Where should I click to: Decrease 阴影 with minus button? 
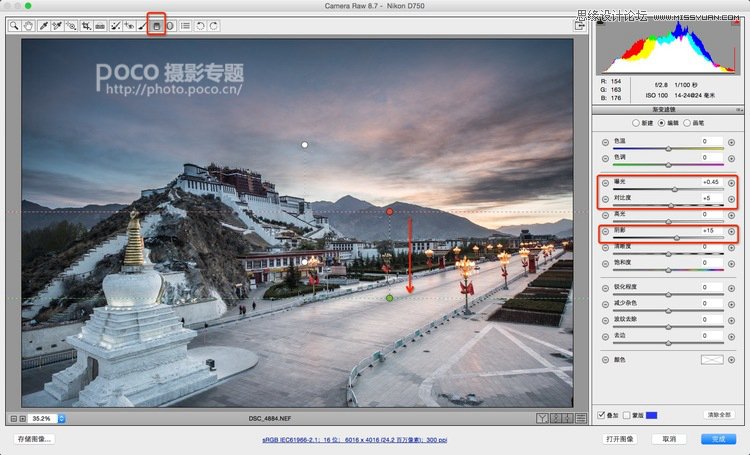pos(606,232)
